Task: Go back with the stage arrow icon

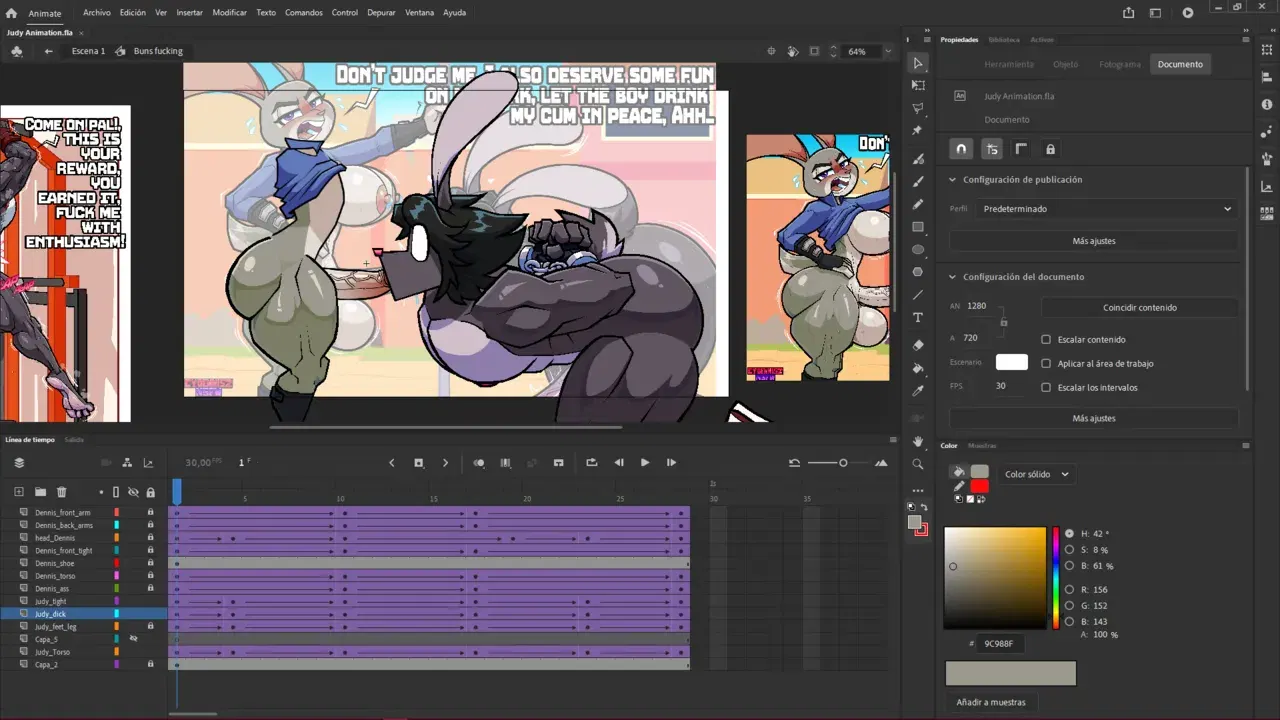Action: pyautogui.click(x=48, y=51)
